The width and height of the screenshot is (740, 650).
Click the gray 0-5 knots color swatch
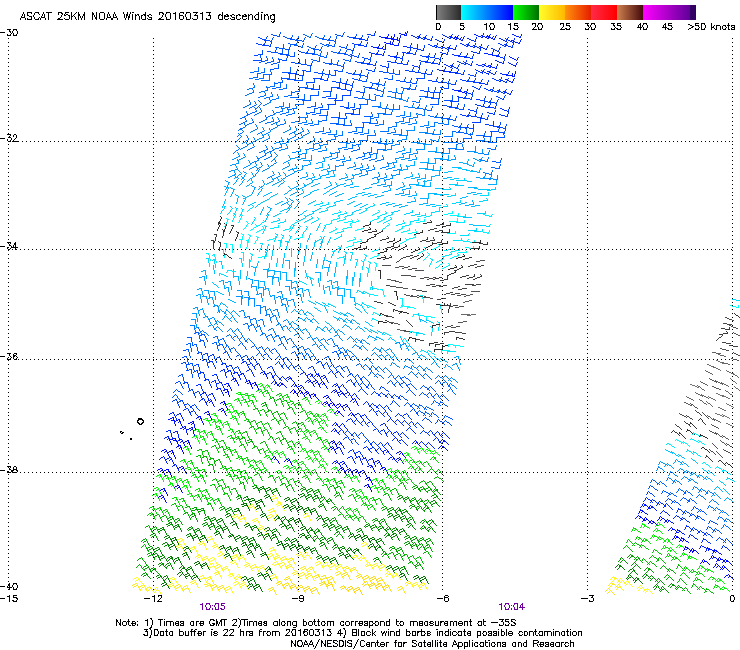click(x=448, y=12)
